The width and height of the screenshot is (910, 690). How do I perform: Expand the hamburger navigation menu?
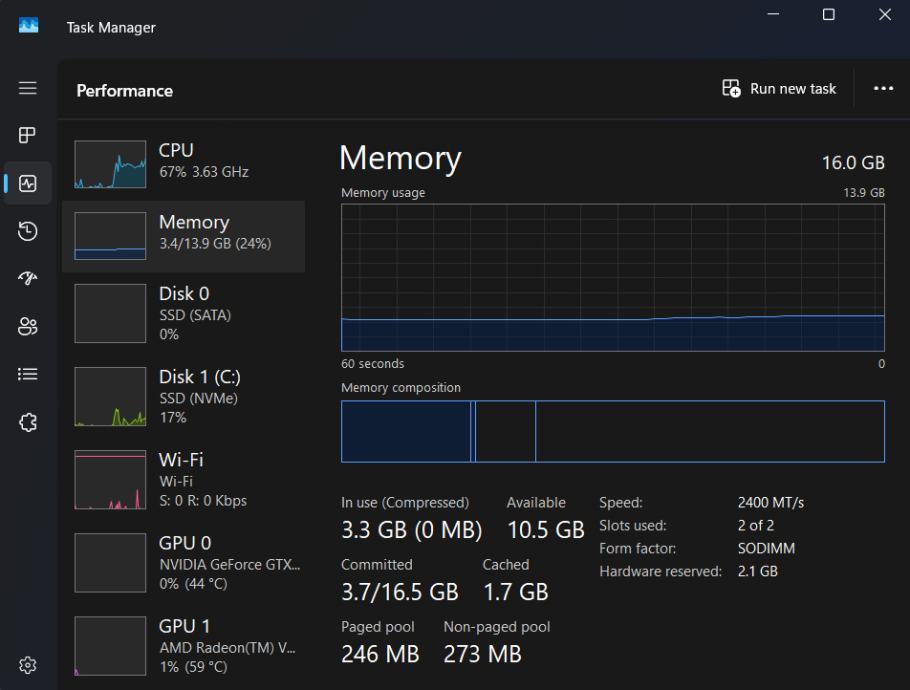coord(28,88)
